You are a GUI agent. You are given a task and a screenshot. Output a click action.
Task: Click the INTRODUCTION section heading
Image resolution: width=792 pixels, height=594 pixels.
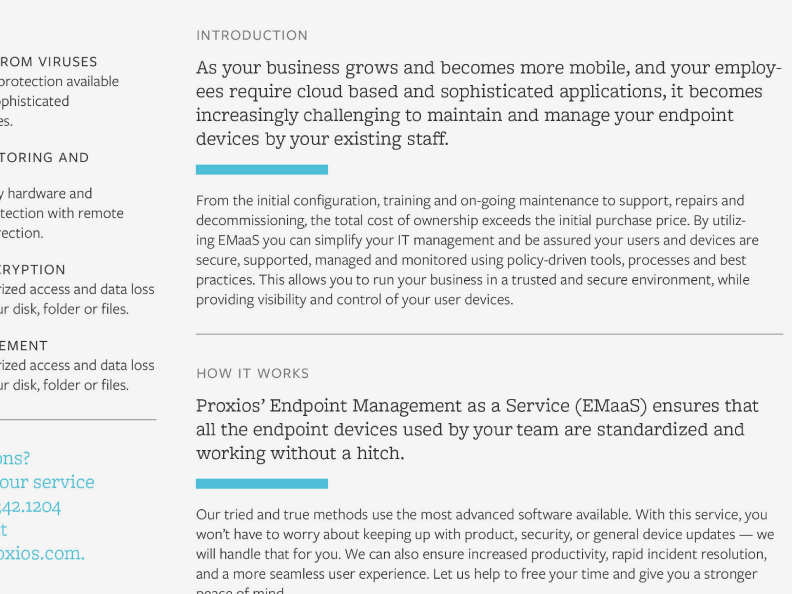coord(252,35)
